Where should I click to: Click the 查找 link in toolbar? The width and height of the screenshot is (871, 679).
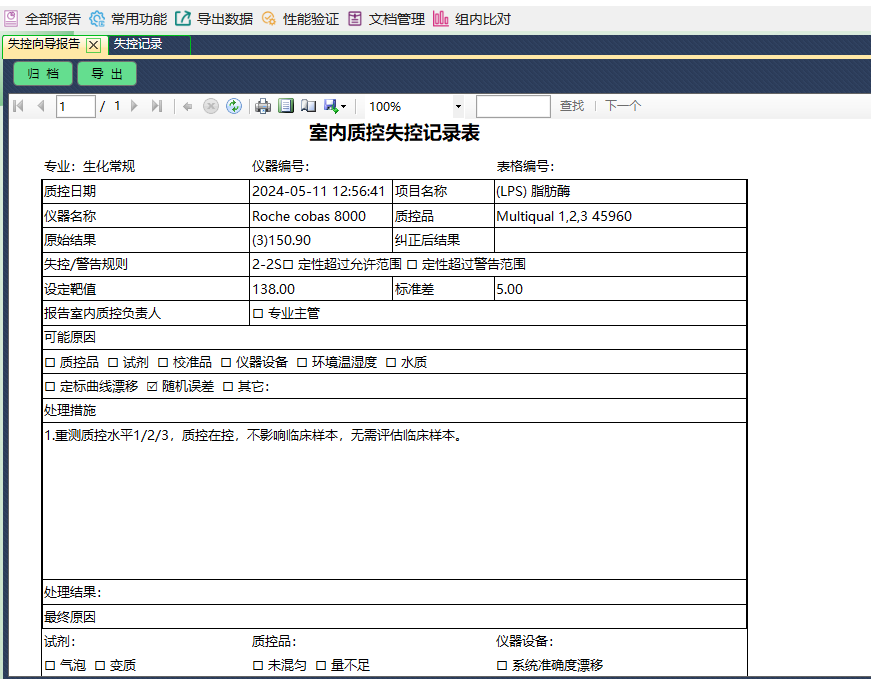click(571, 106)
